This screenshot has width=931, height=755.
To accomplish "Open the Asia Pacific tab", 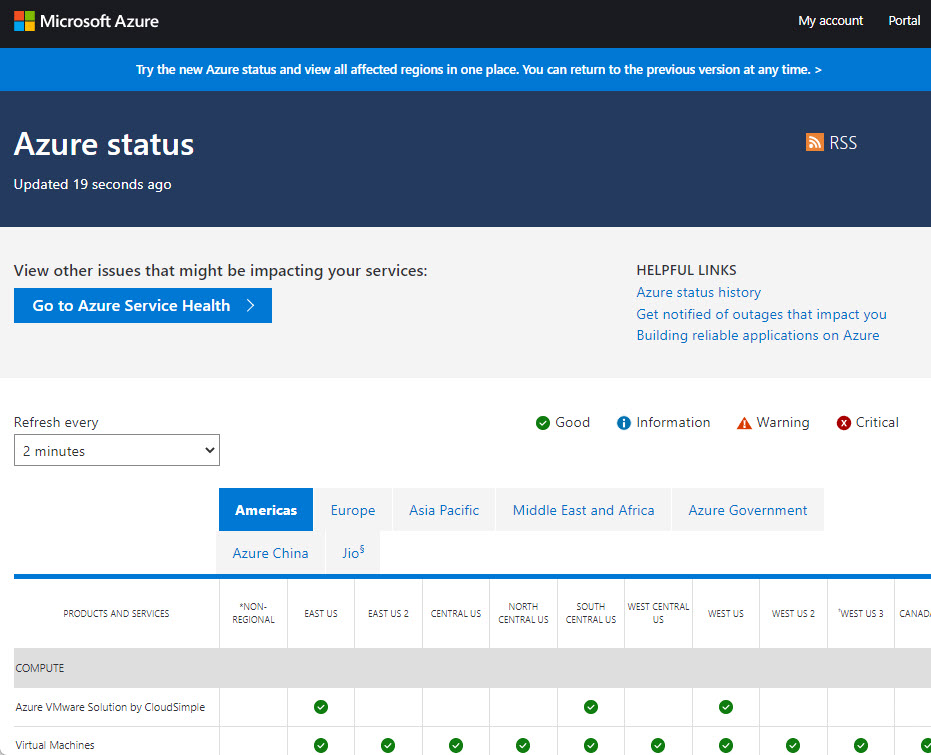I will 444,510.
